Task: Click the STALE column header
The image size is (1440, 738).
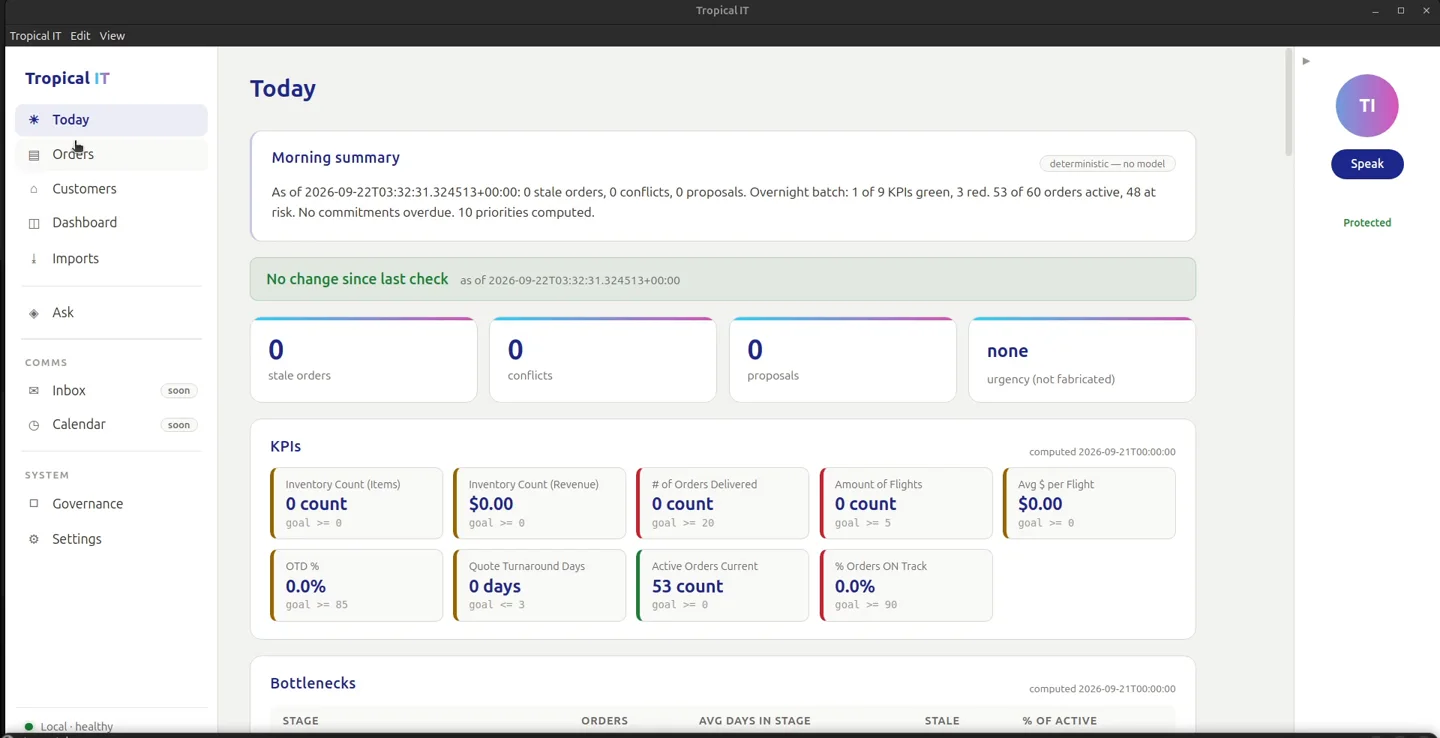Action: click(x=942, y=721)
